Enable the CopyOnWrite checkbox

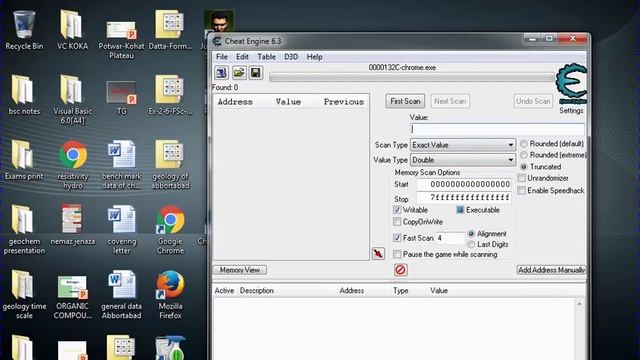tap(397, 222)
